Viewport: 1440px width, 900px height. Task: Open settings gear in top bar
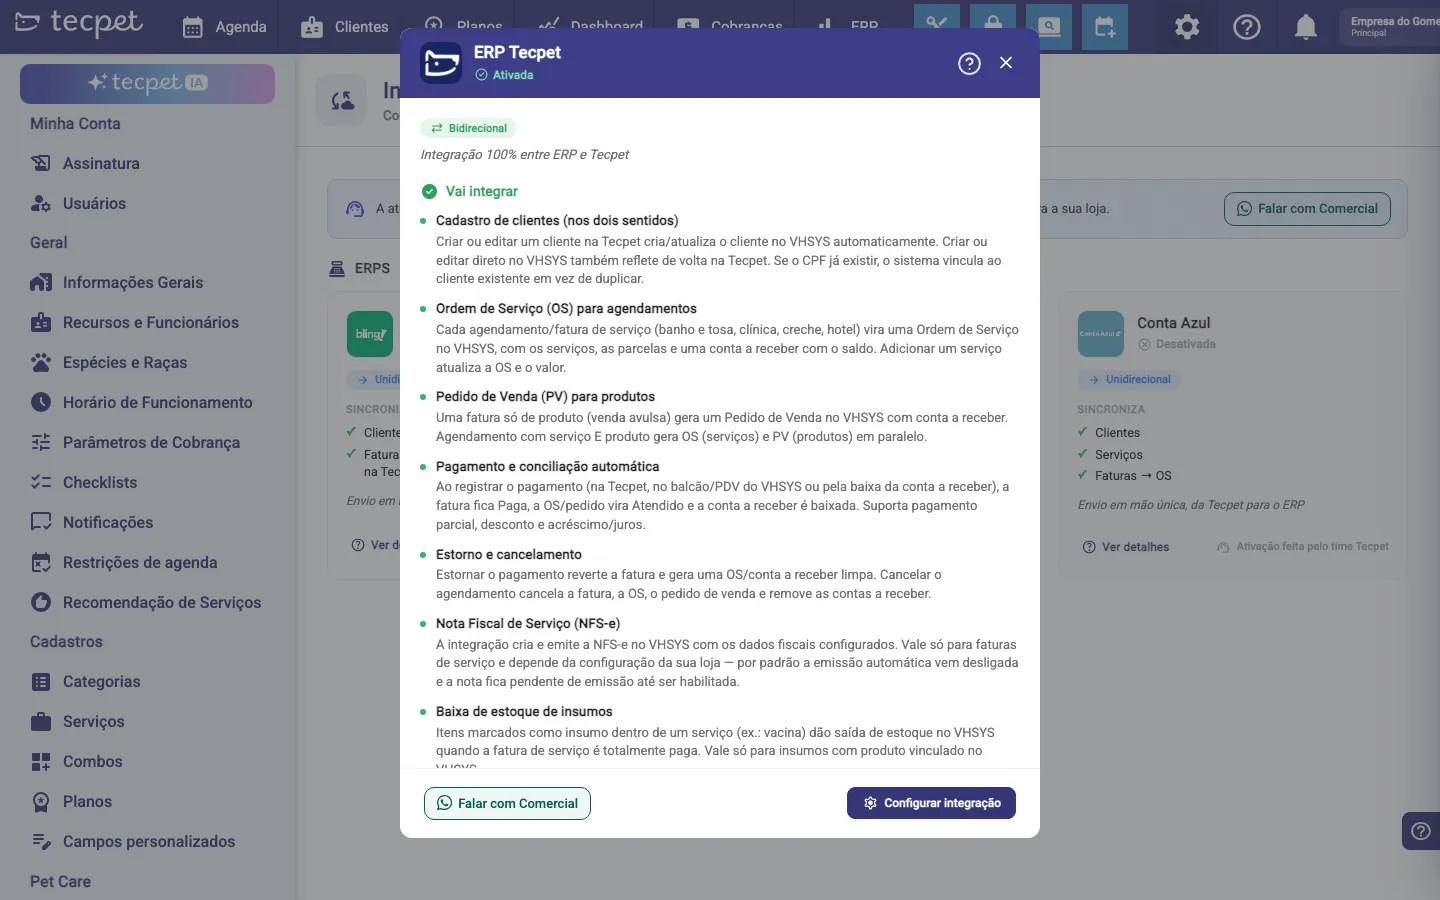click(1187, 27)
